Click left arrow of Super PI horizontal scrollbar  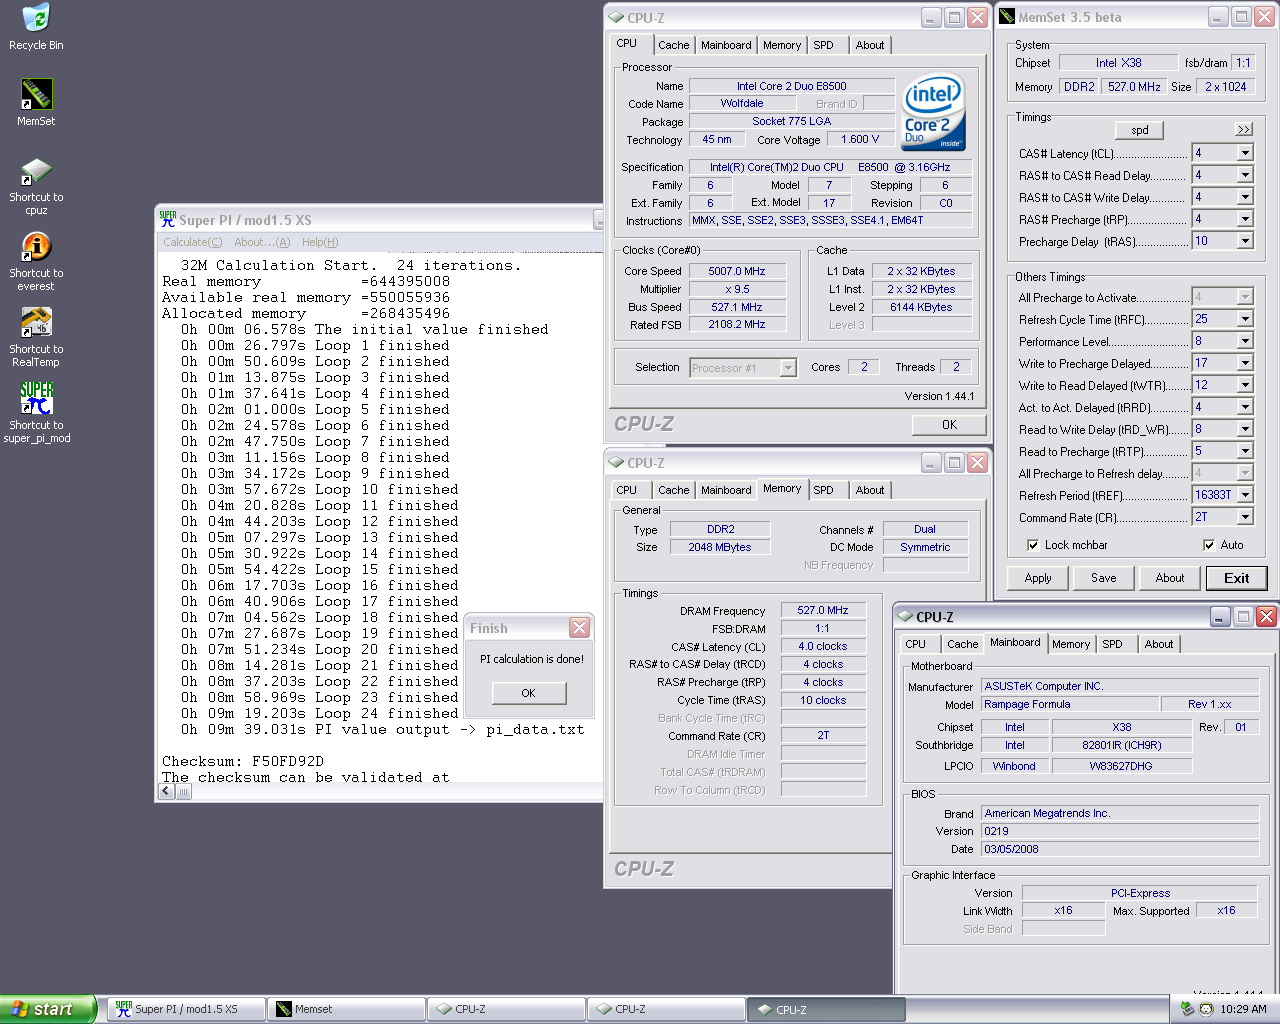point(166,792)
